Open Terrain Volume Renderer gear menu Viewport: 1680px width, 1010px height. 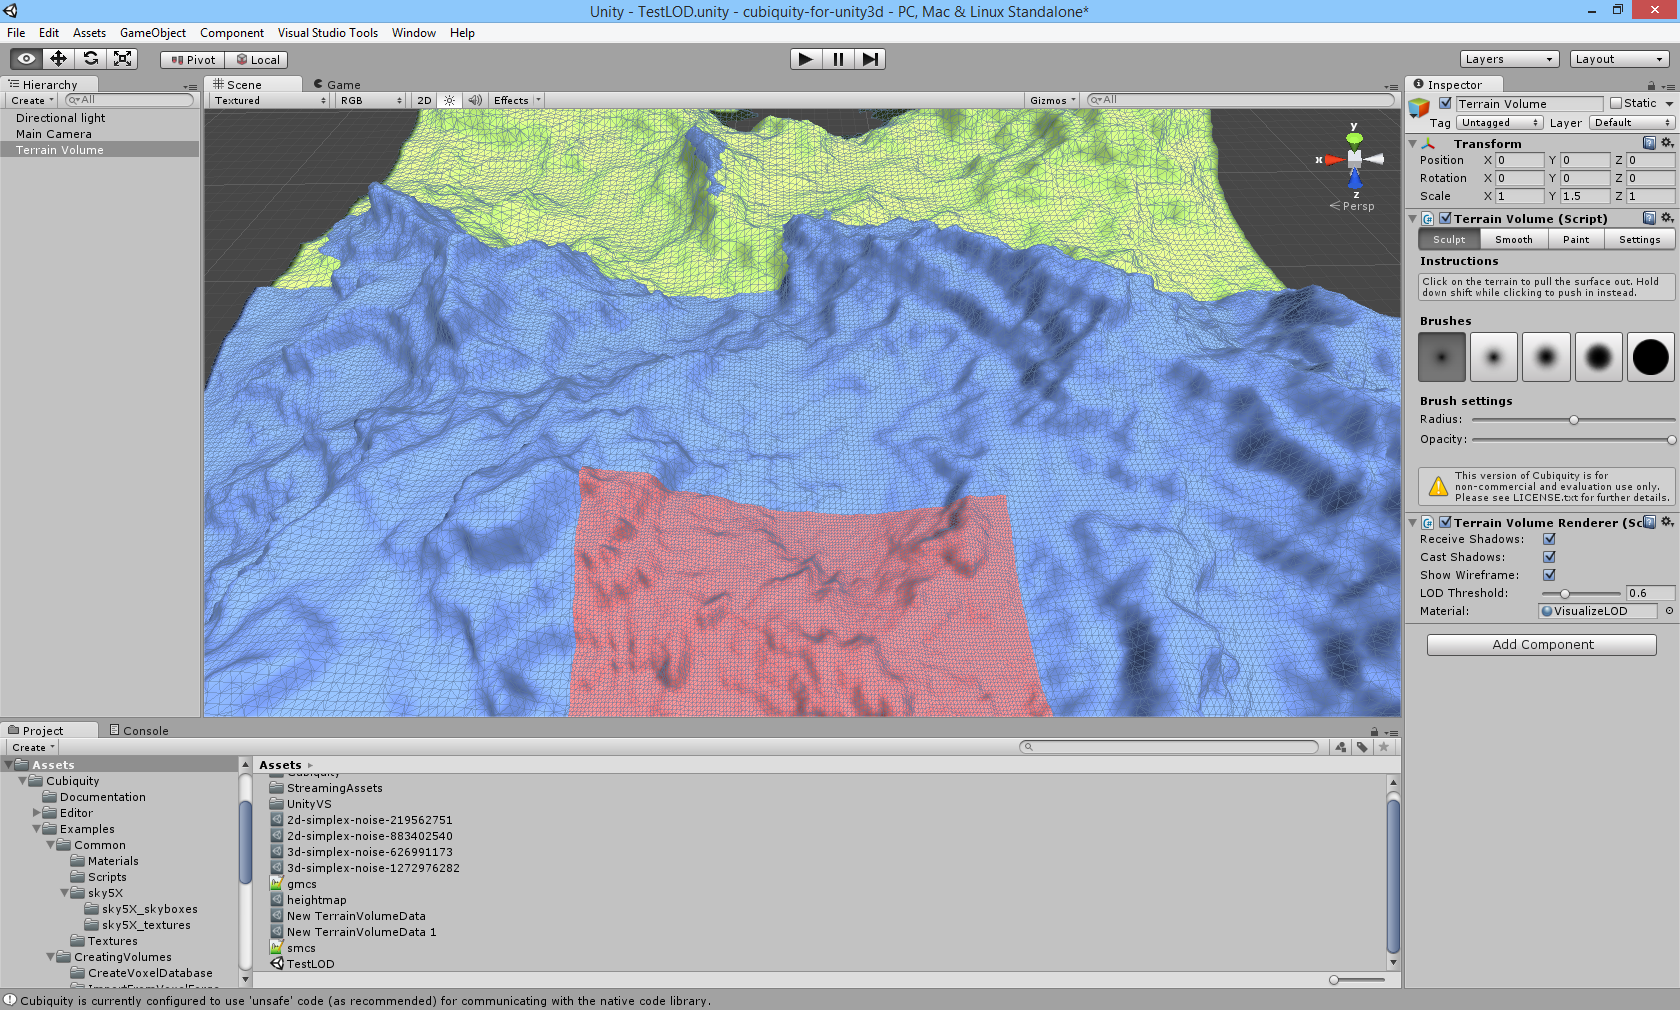pyautogui.click(x=1667, y=522)
